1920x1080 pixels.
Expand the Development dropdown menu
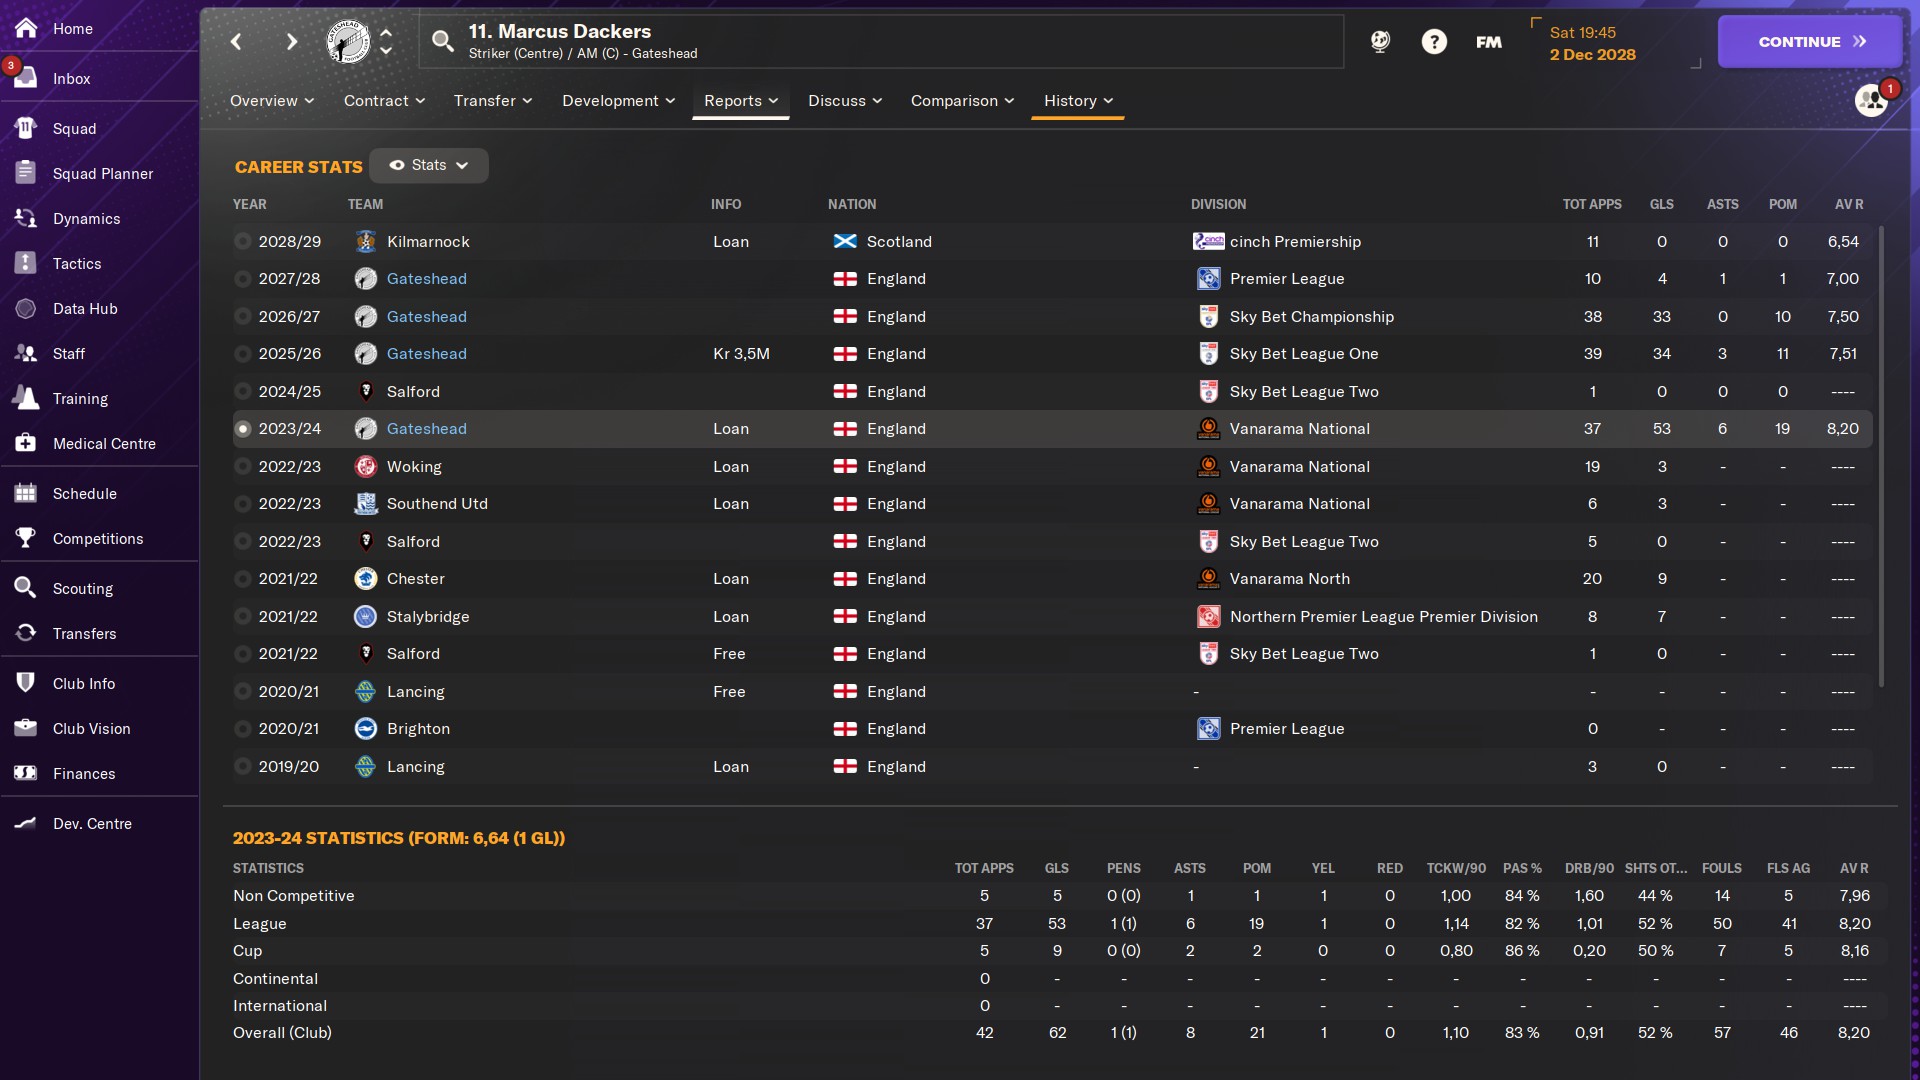(x=618, y=100)
